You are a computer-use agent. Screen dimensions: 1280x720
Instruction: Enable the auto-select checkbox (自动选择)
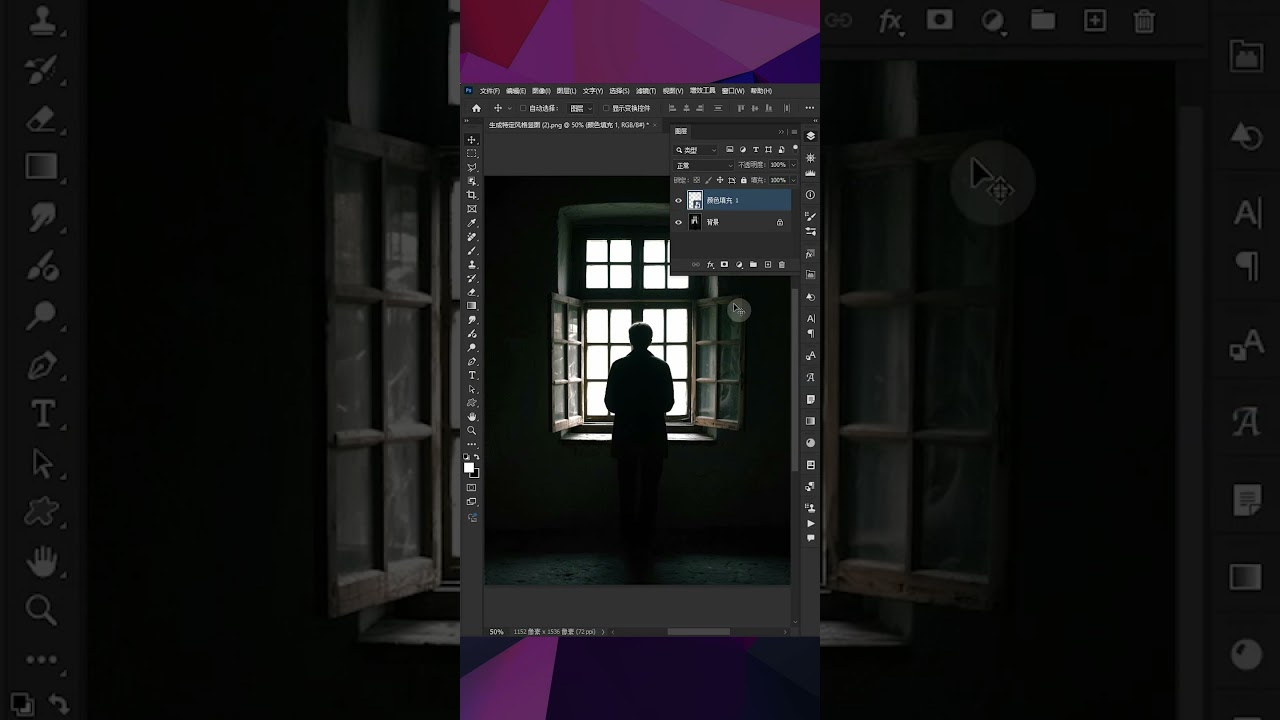click(523, 108)
